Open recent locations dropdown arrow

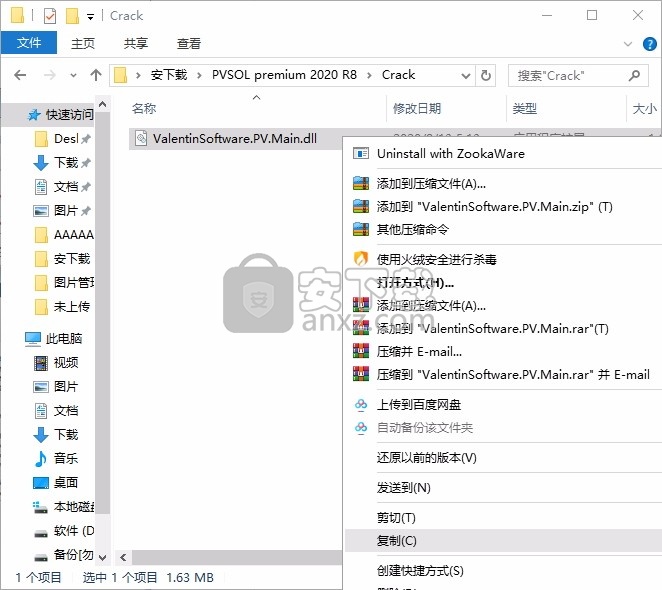(73, 76)
